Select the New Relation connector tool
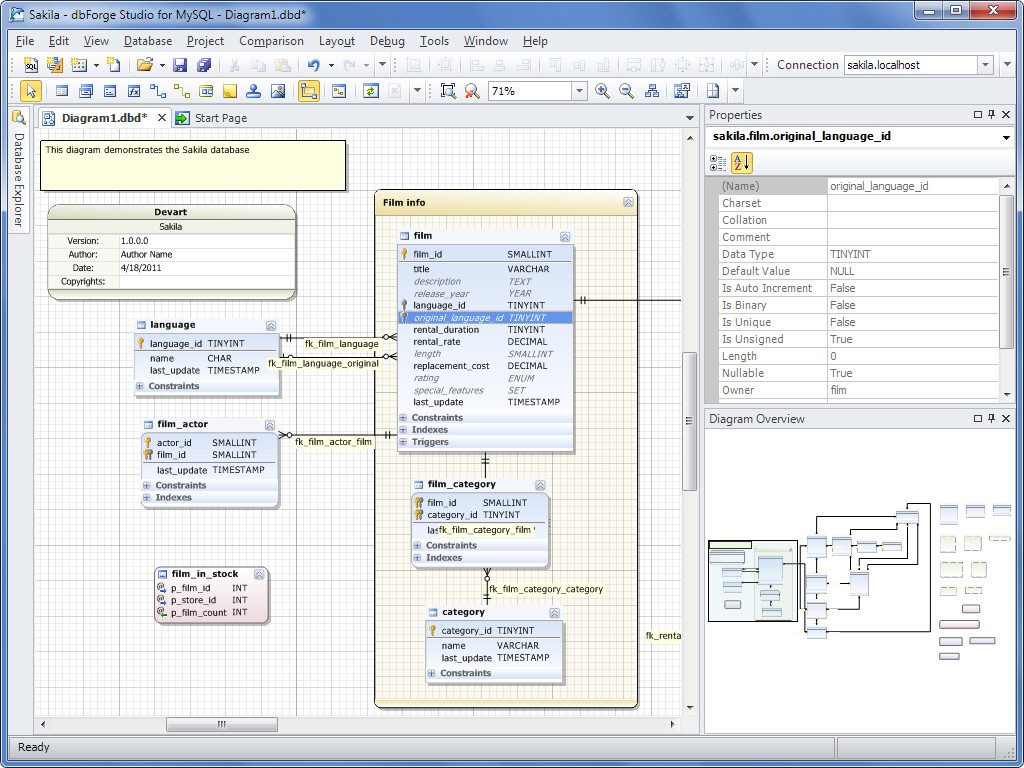1024x768 pixels. click(x=157, y=91)
